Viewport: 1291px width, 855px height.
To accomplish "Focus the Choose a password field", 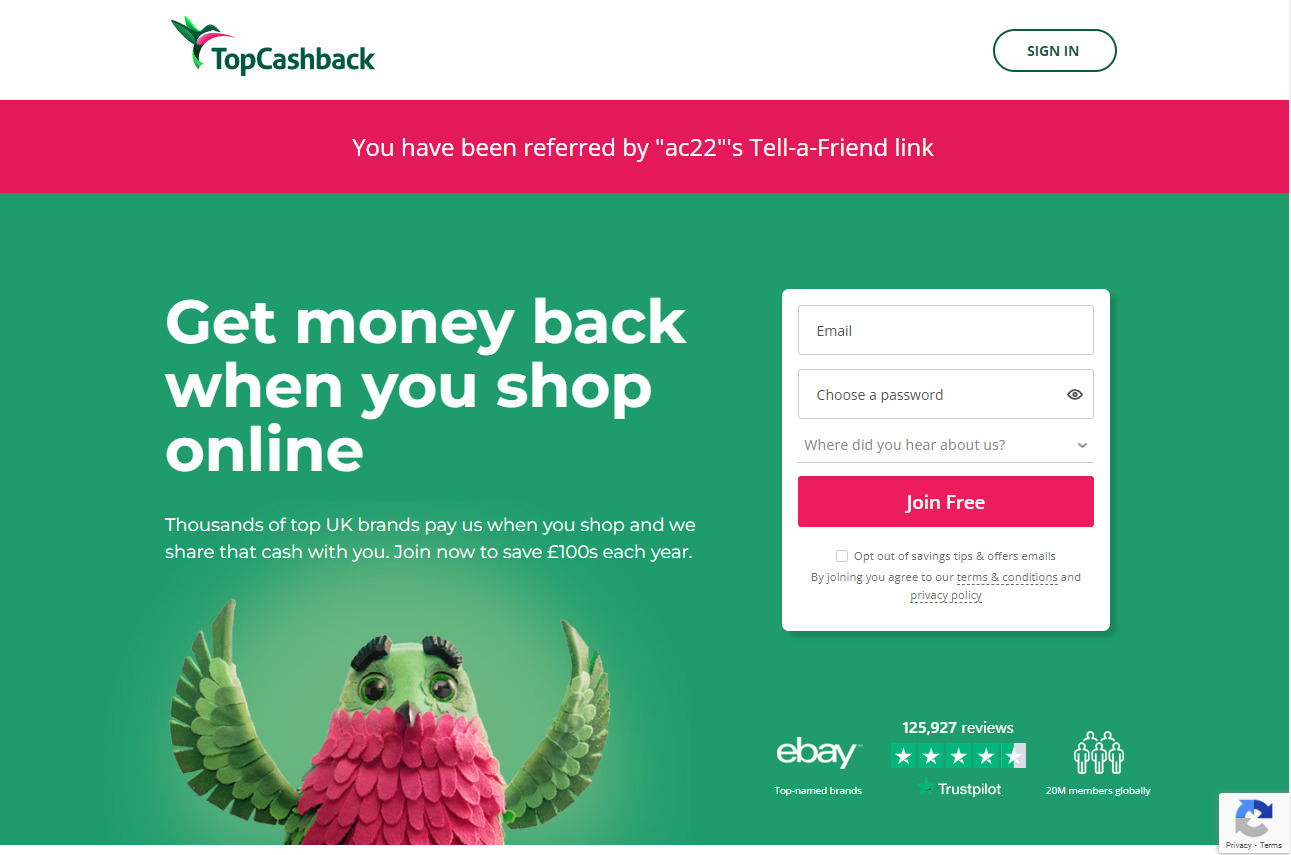I will click(x=946, y=394).
